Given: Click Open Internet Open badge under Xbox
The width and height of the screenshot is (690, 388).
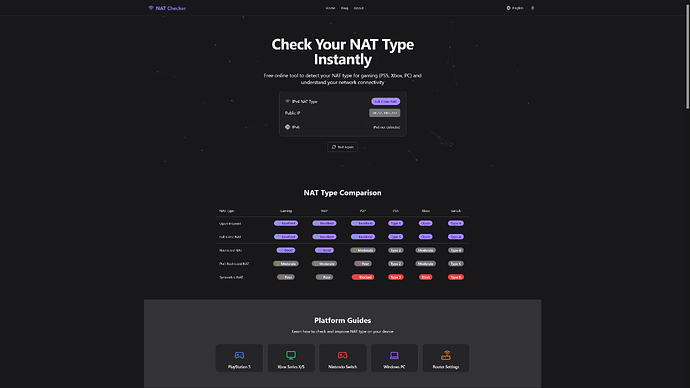Looking at the screenshot, I should coord(426,223).
